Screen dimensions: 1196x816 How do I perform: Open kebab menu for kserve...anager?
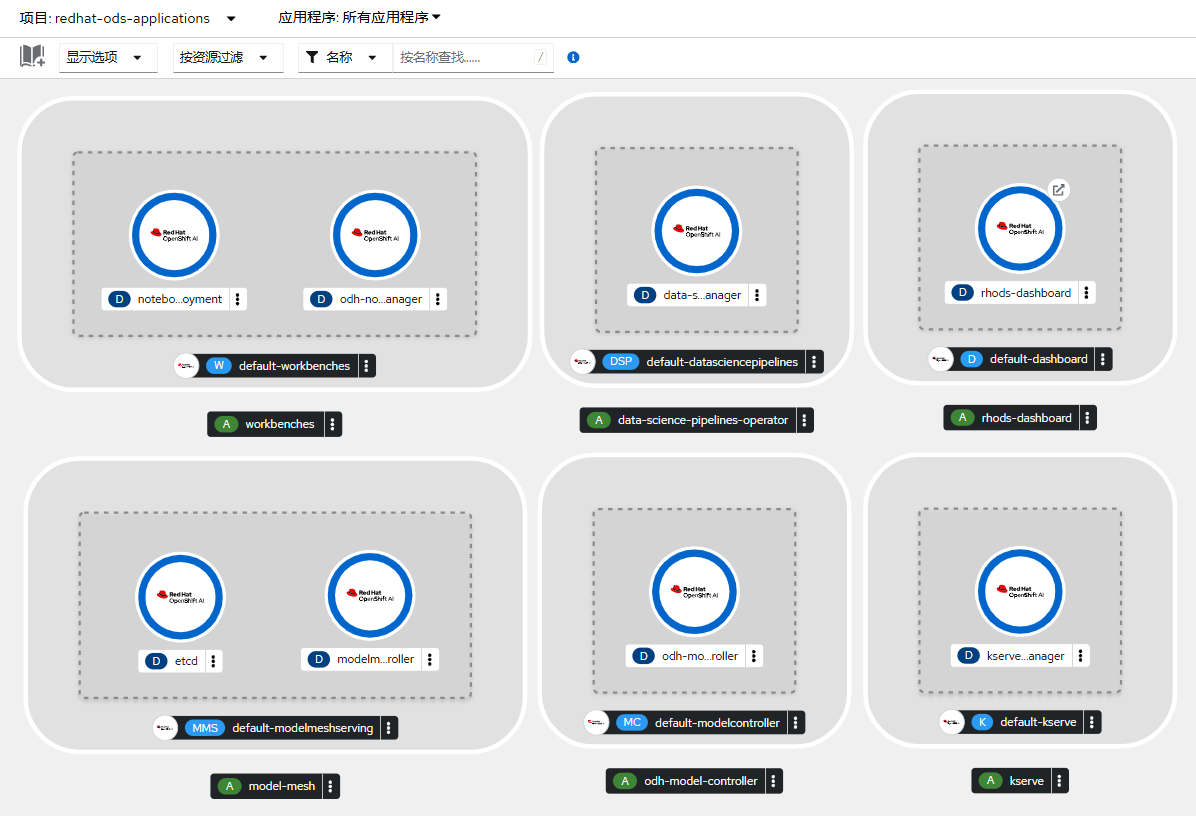1081,656
